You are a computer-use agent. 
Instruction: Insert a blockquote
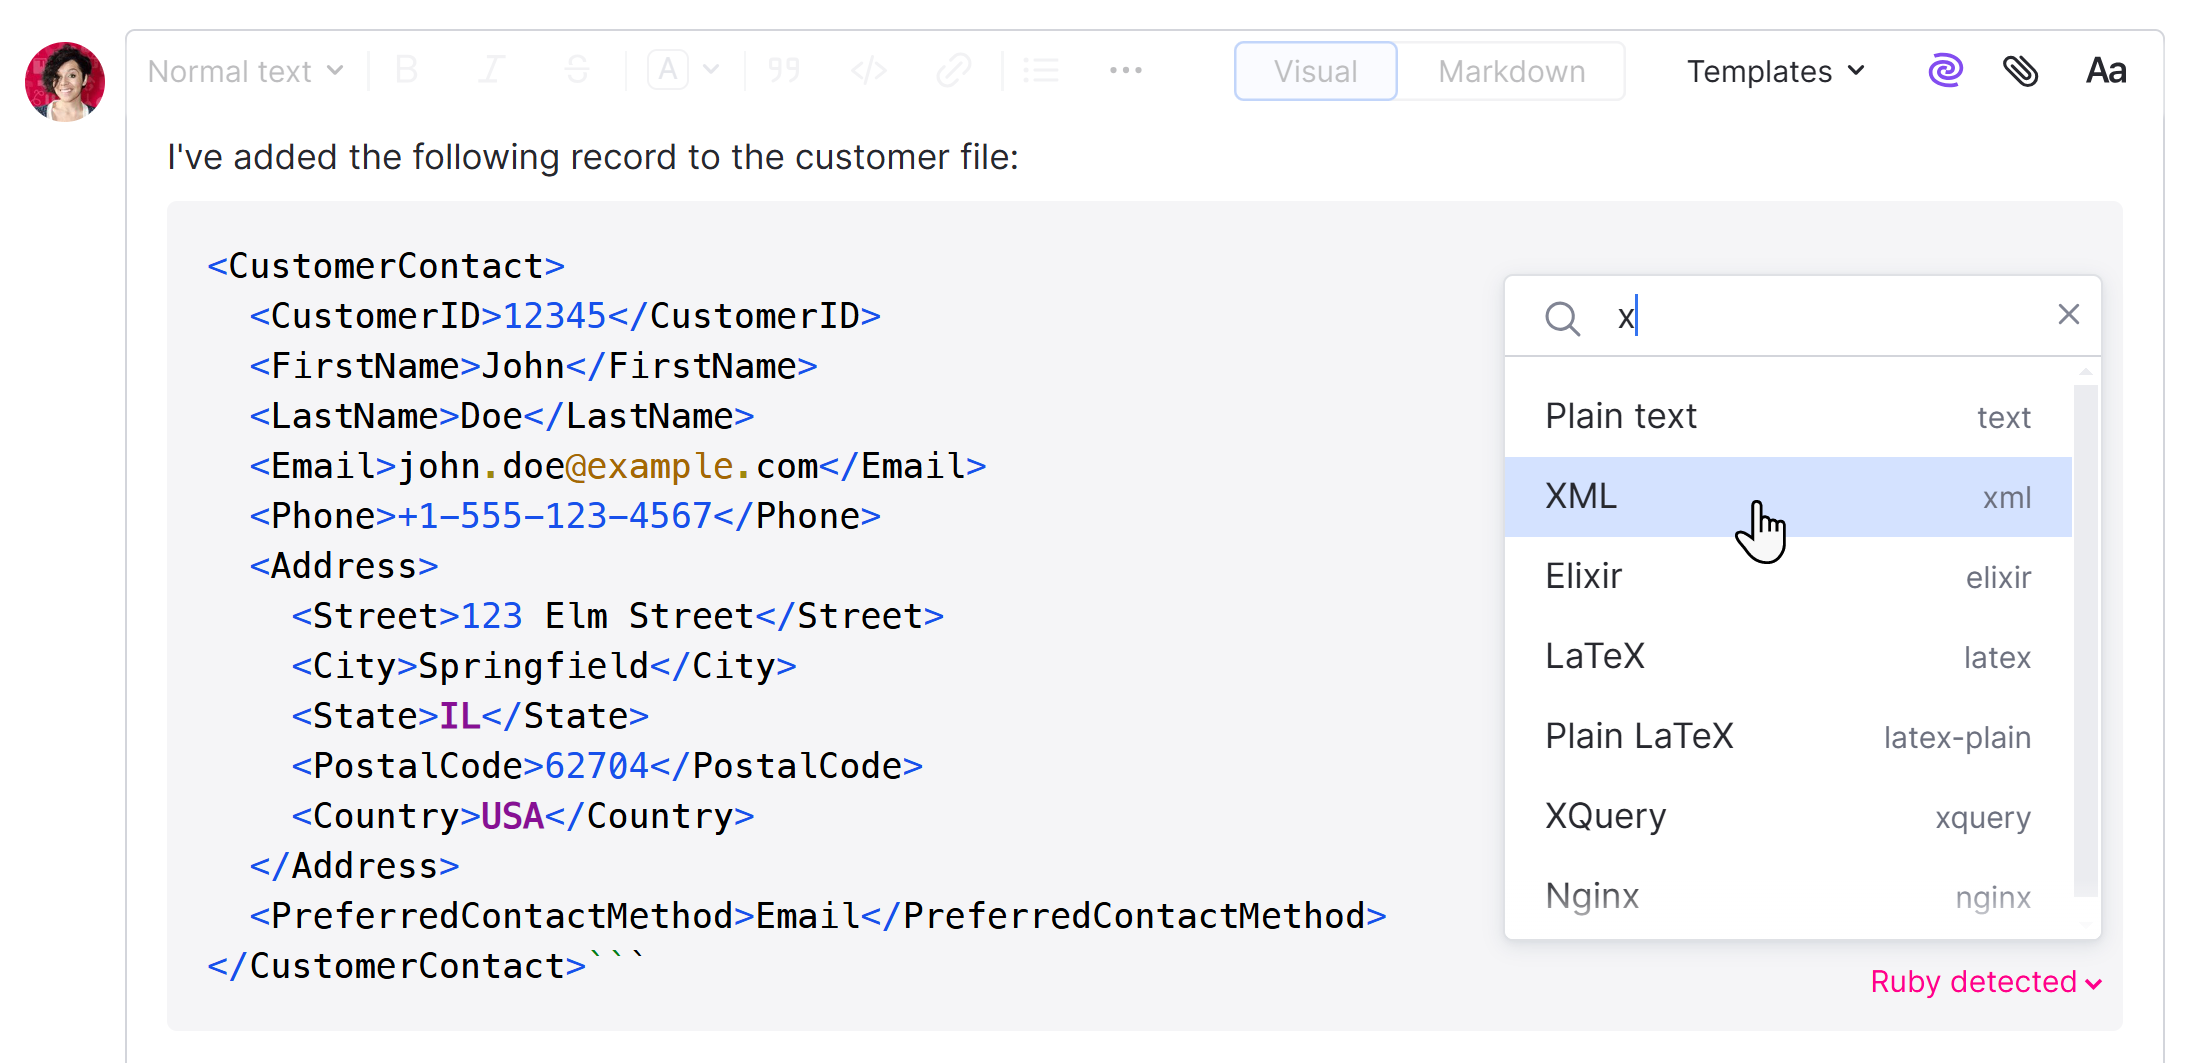click(x=784, y=70)
